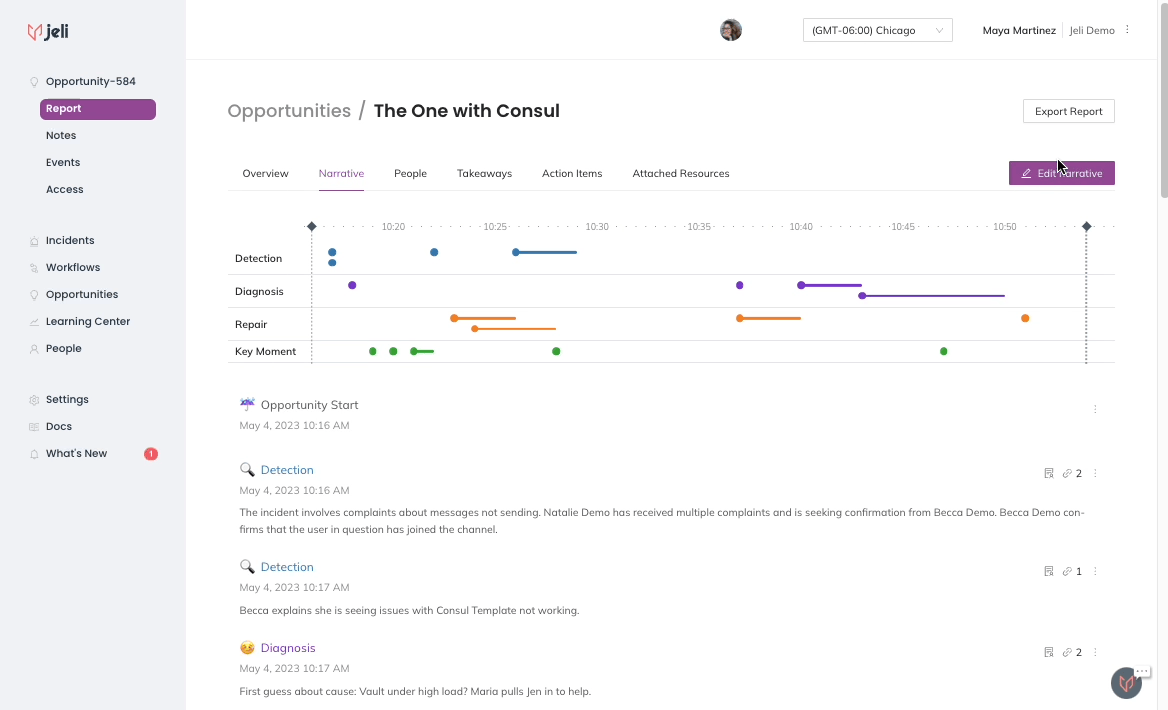Open Learning Center in sidebar
Viewport: 1168px width, 710px height.
click(x=88, y=321)
